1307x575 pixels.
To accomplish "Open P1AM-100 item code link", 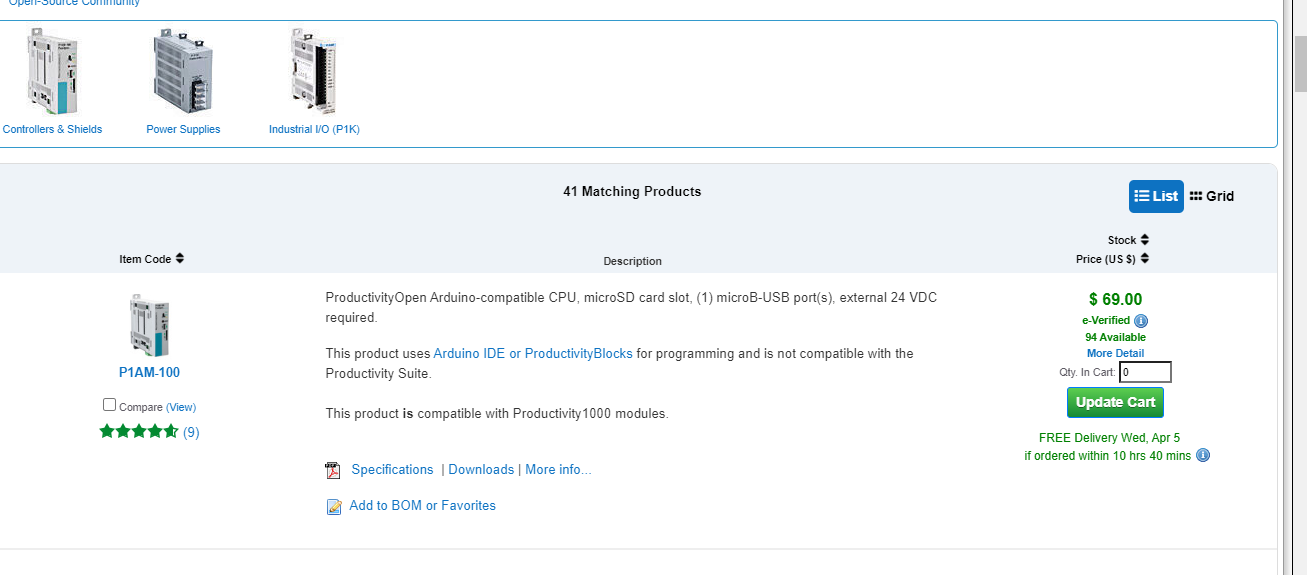I will [x=149, y=372].
